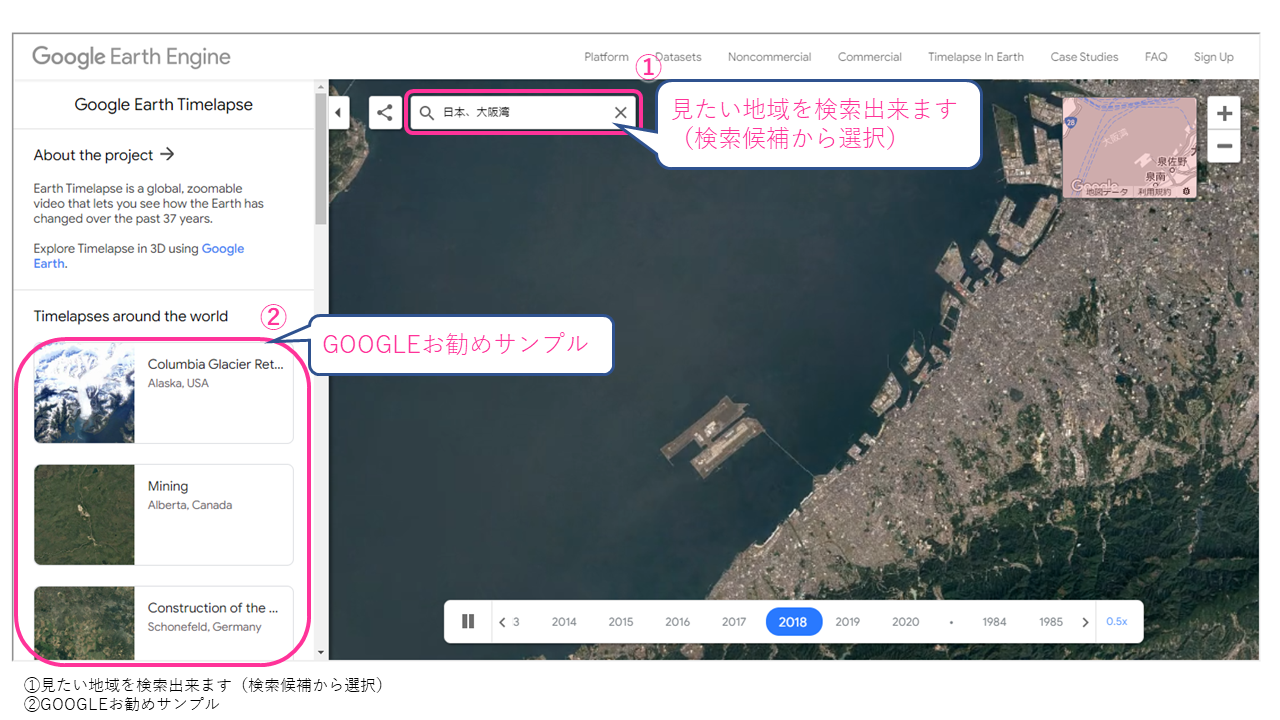Image resolution: width=1280 pixels, height=720 pixels.
Task: Advance timeline with right chevron
Action: 1085,622
